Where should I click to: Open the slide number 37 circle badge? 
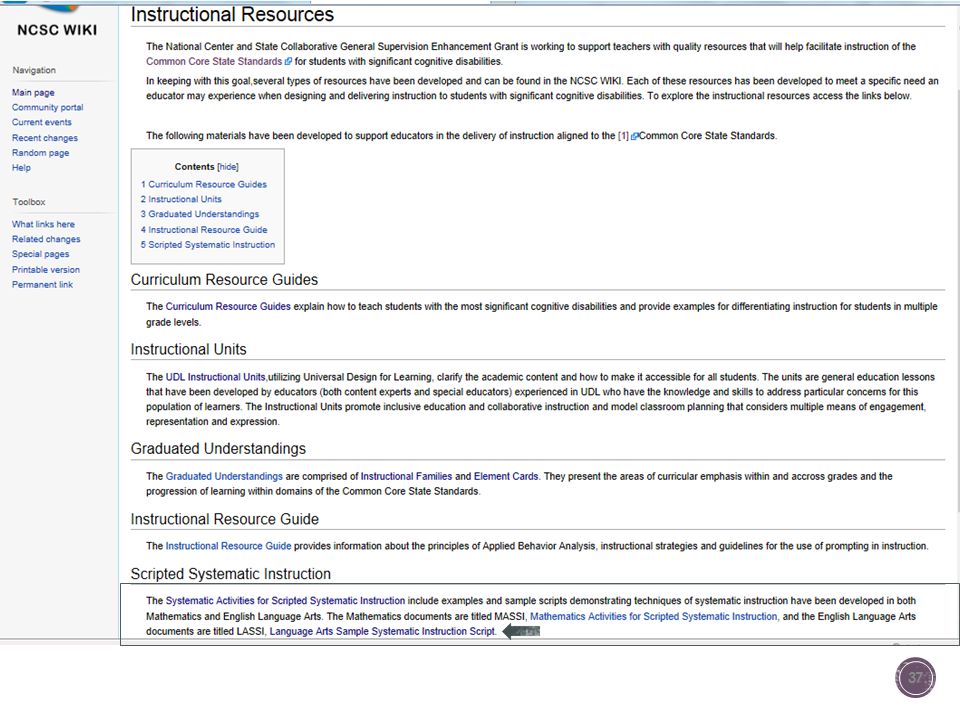(915, 678)
